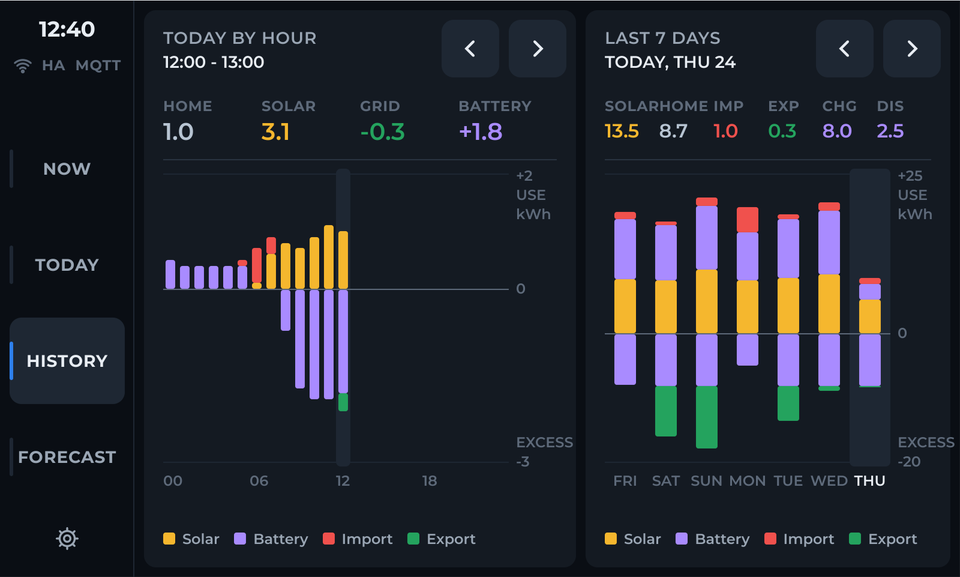The width and height of the screenshot is (960, 577).
Task: Click the 12:40 clock display
Action: tap(67, 29)
